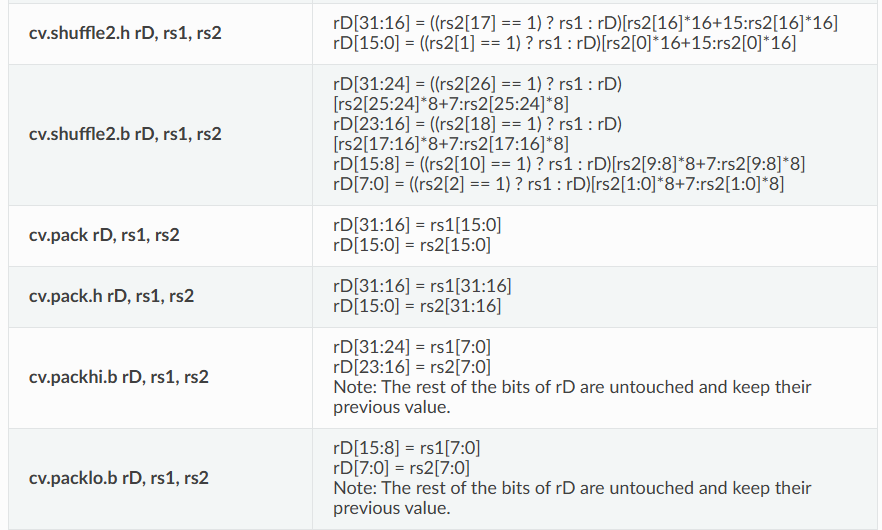
Task: Click the text rD[15:0] = rs2[15:0]
Action: [x=412, y=245]
